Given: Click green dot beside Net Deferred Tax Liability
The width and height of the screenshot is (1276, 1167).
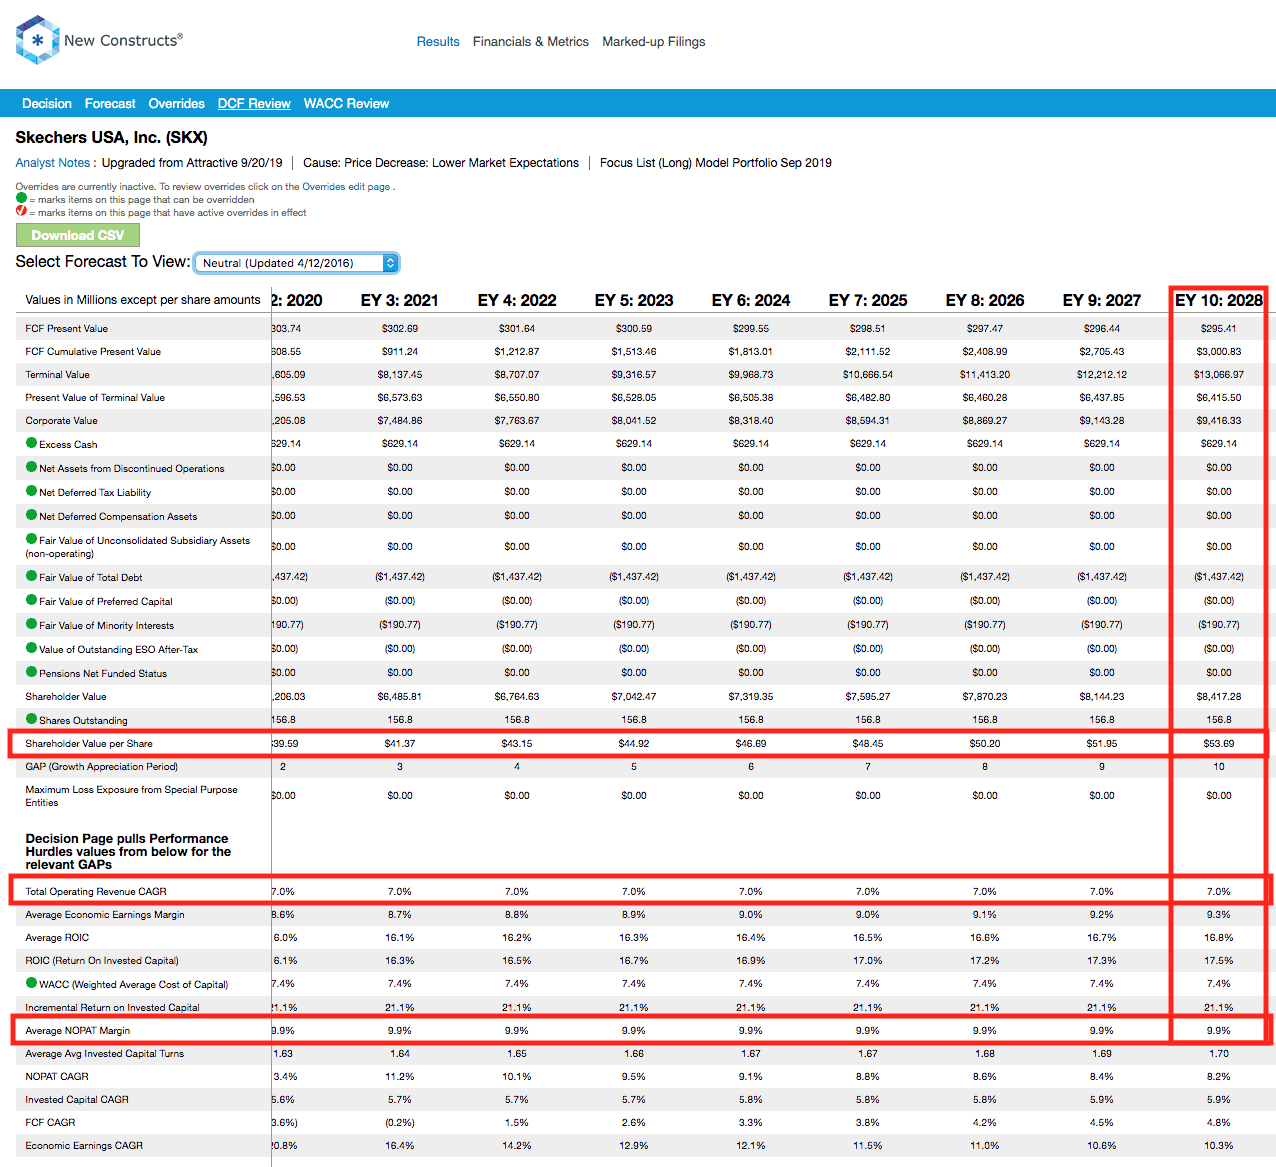Looking at the screenshot, I should click(x=31, y=491).
